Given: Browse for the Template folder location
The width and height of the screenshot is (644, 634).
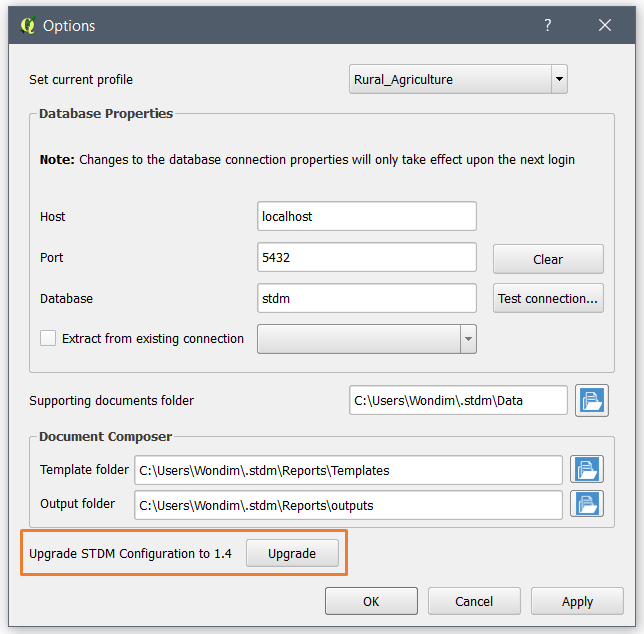Looking at the screenshot, I should [x=586, y=469].
